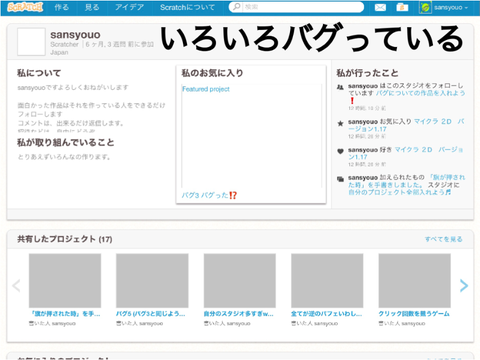Click the previous arrow in shared projects carousel
The width and height of the screenshot is (480, 360).
(x=16, y=286)
